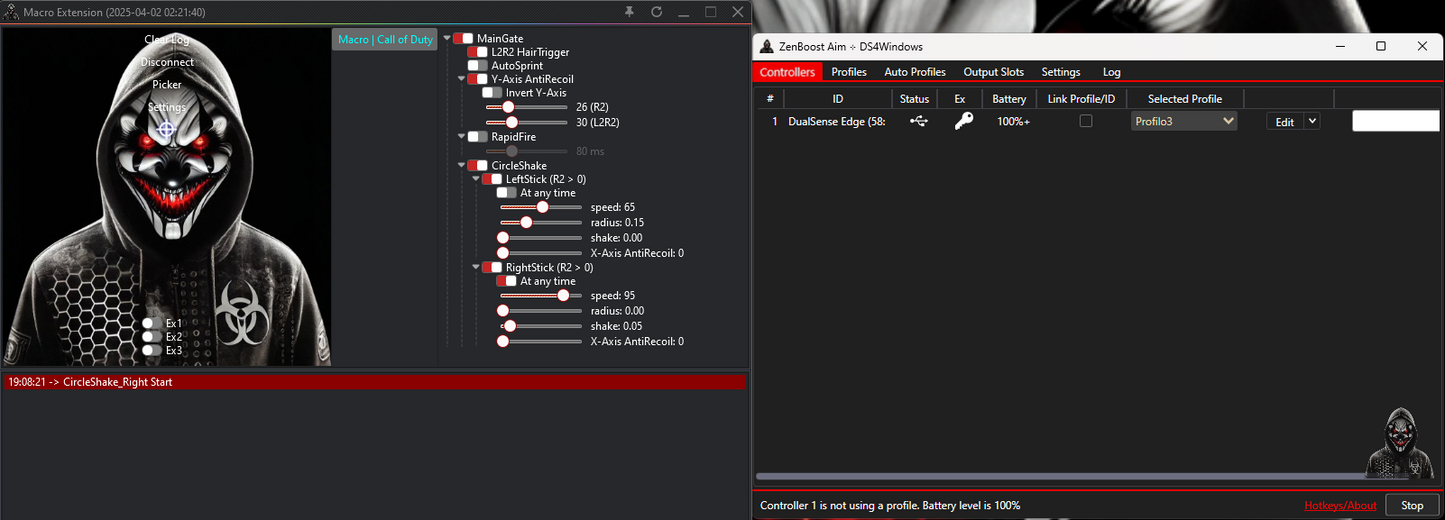Open the Auto Profiles tab

click(915, 72)
